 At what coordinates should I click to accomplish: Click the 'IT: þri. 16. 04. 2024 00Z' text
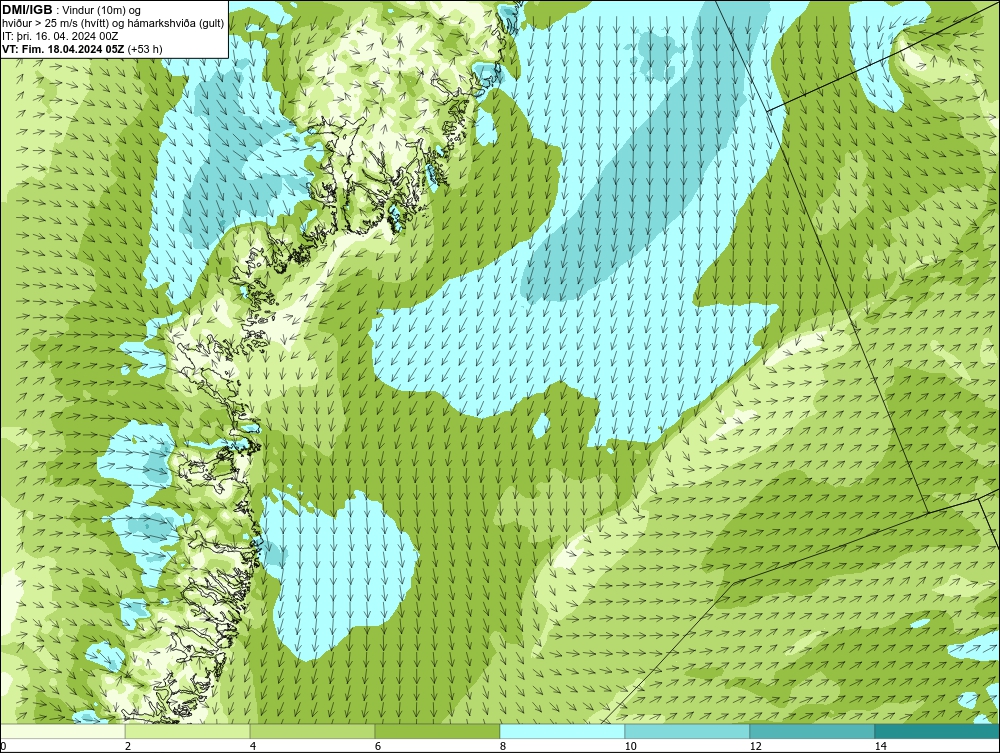click(x=60, y=36)
